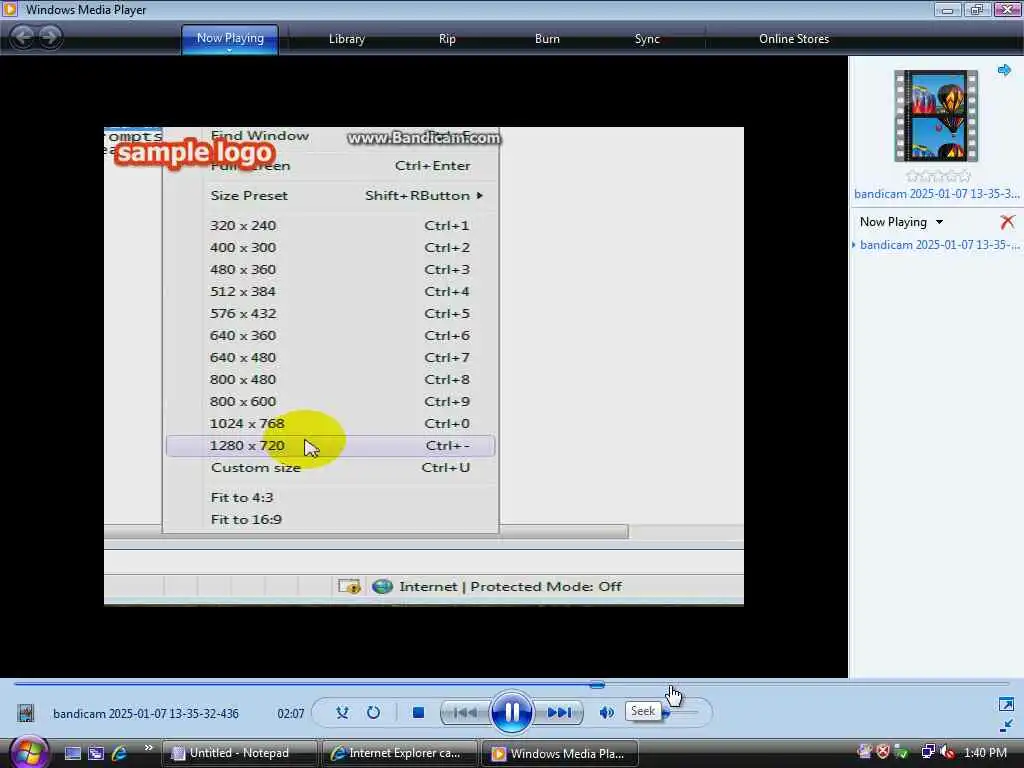Image resolution: width=1024 pixels, height=768 pixels.
Task: Click the seek bar handle
Action: (x=597, y=684)
